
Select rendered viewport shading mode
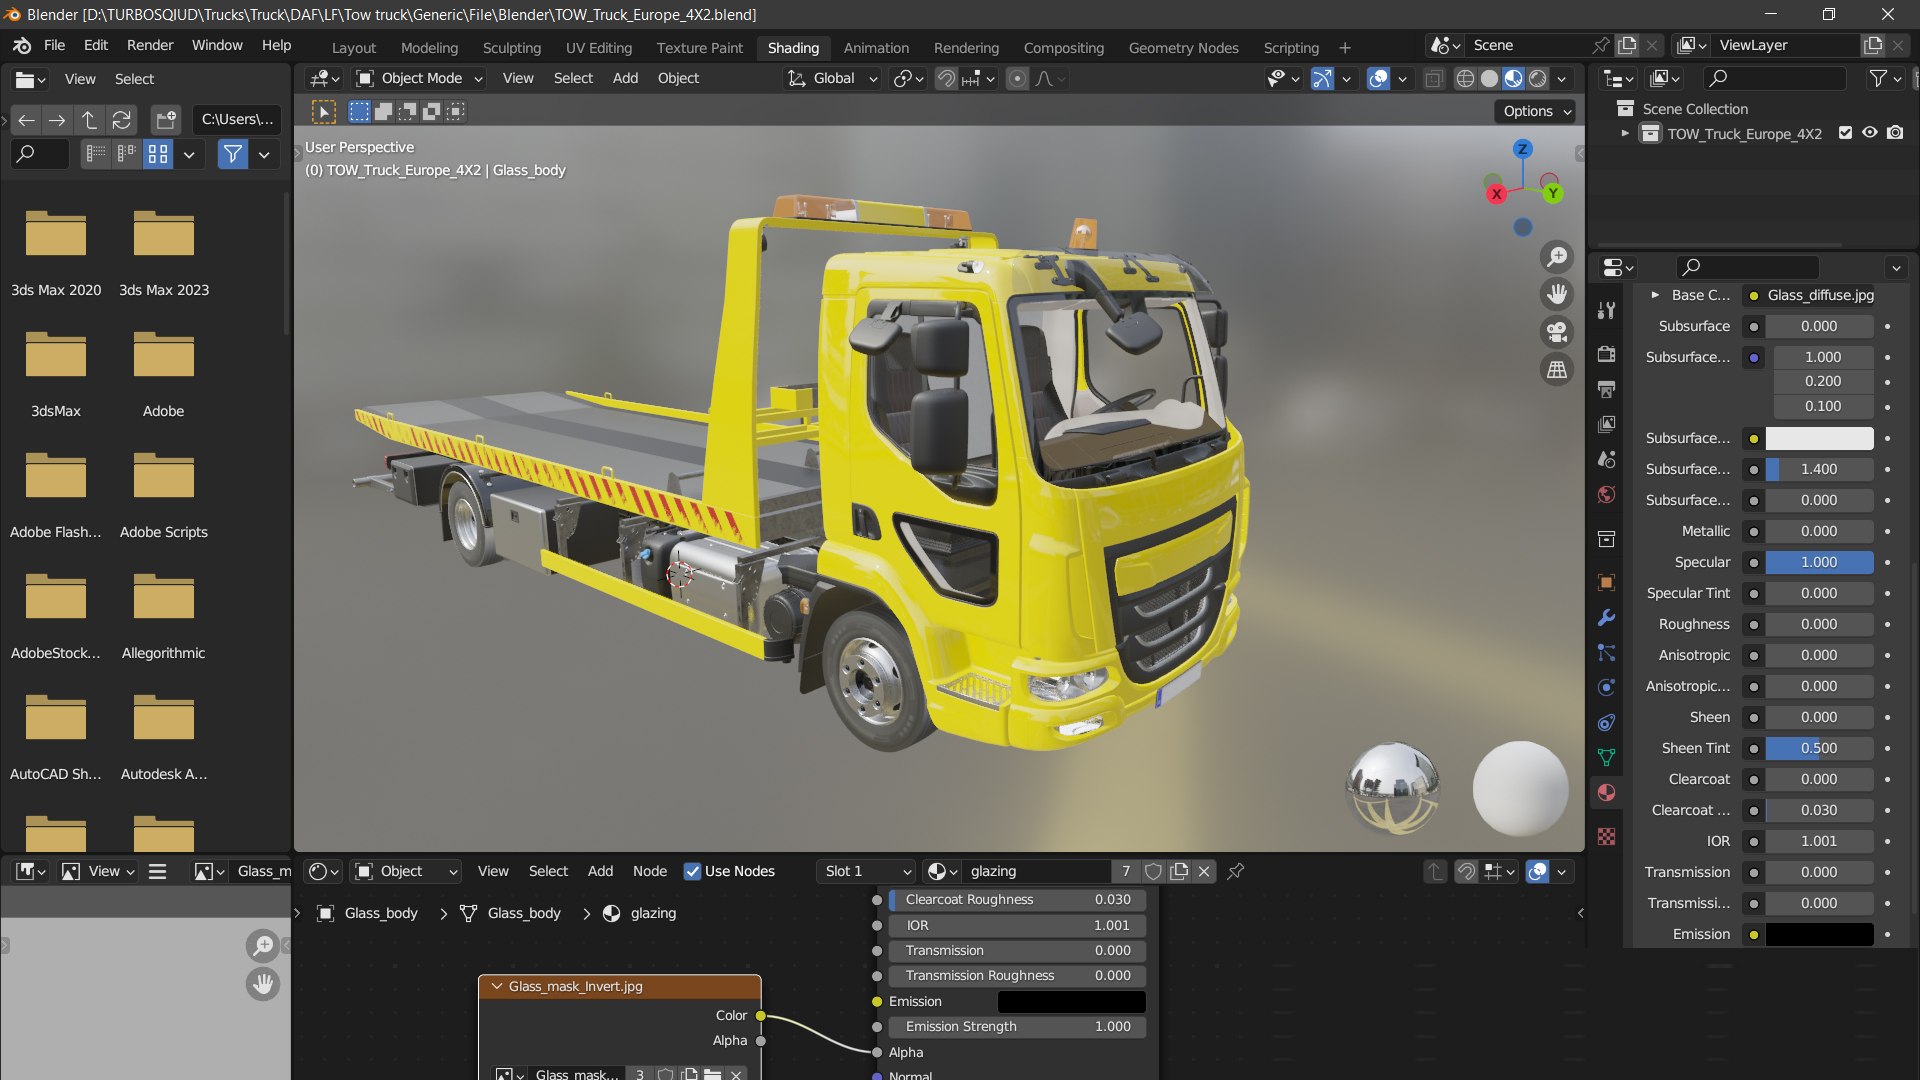1538,79
